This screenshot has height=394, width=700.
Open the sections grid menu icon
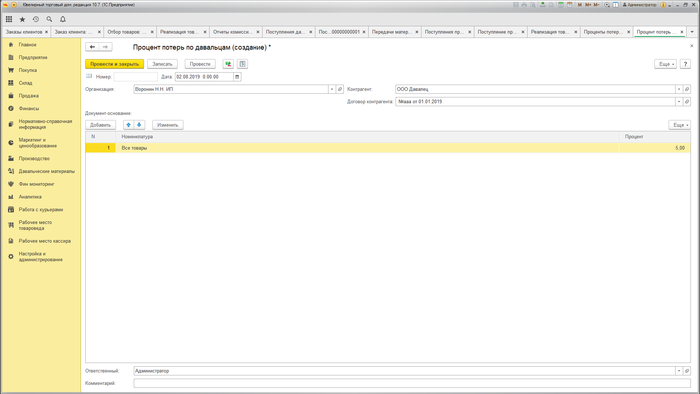[x=9, y=19]
